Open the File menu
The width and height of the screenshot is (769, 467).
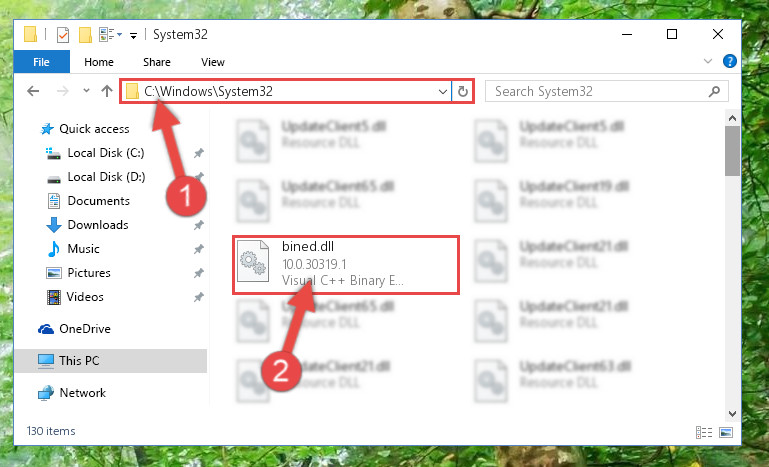[42, 62]
